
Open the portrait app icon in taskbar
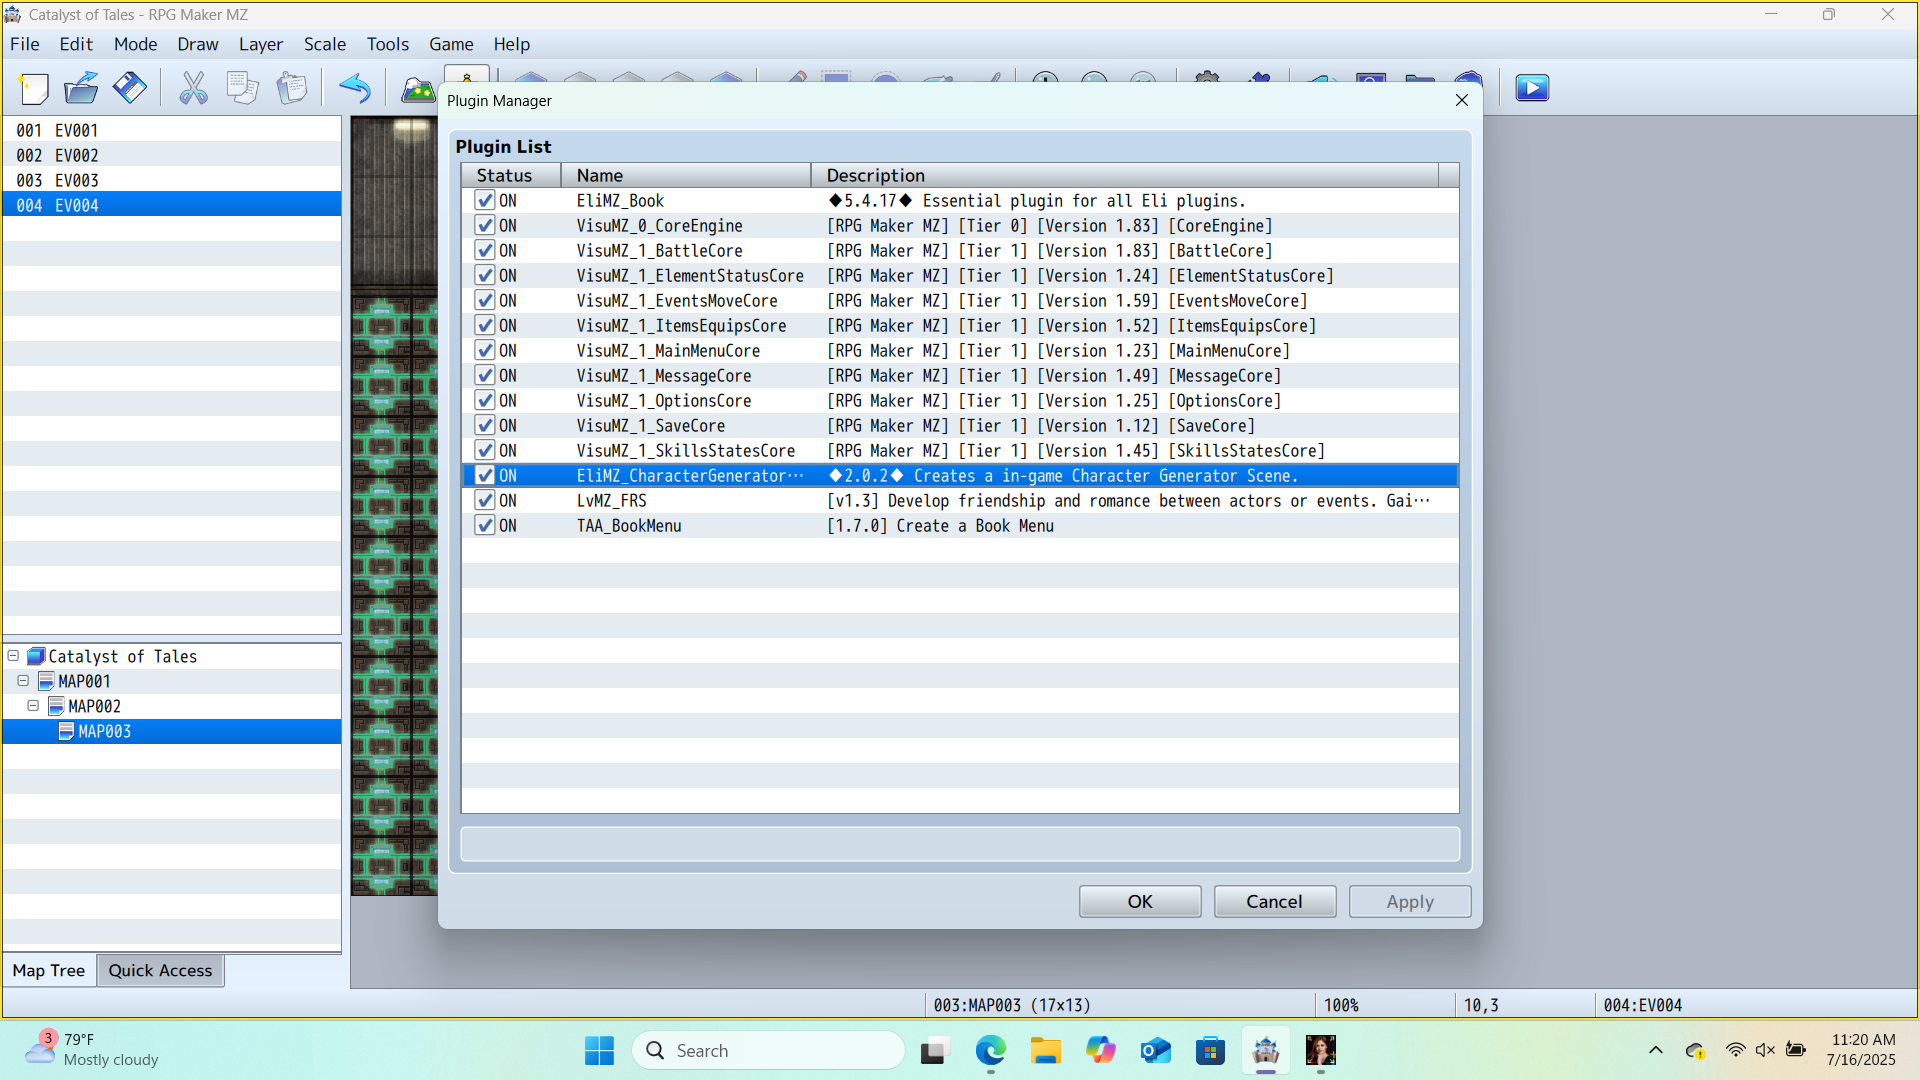1321,1051
